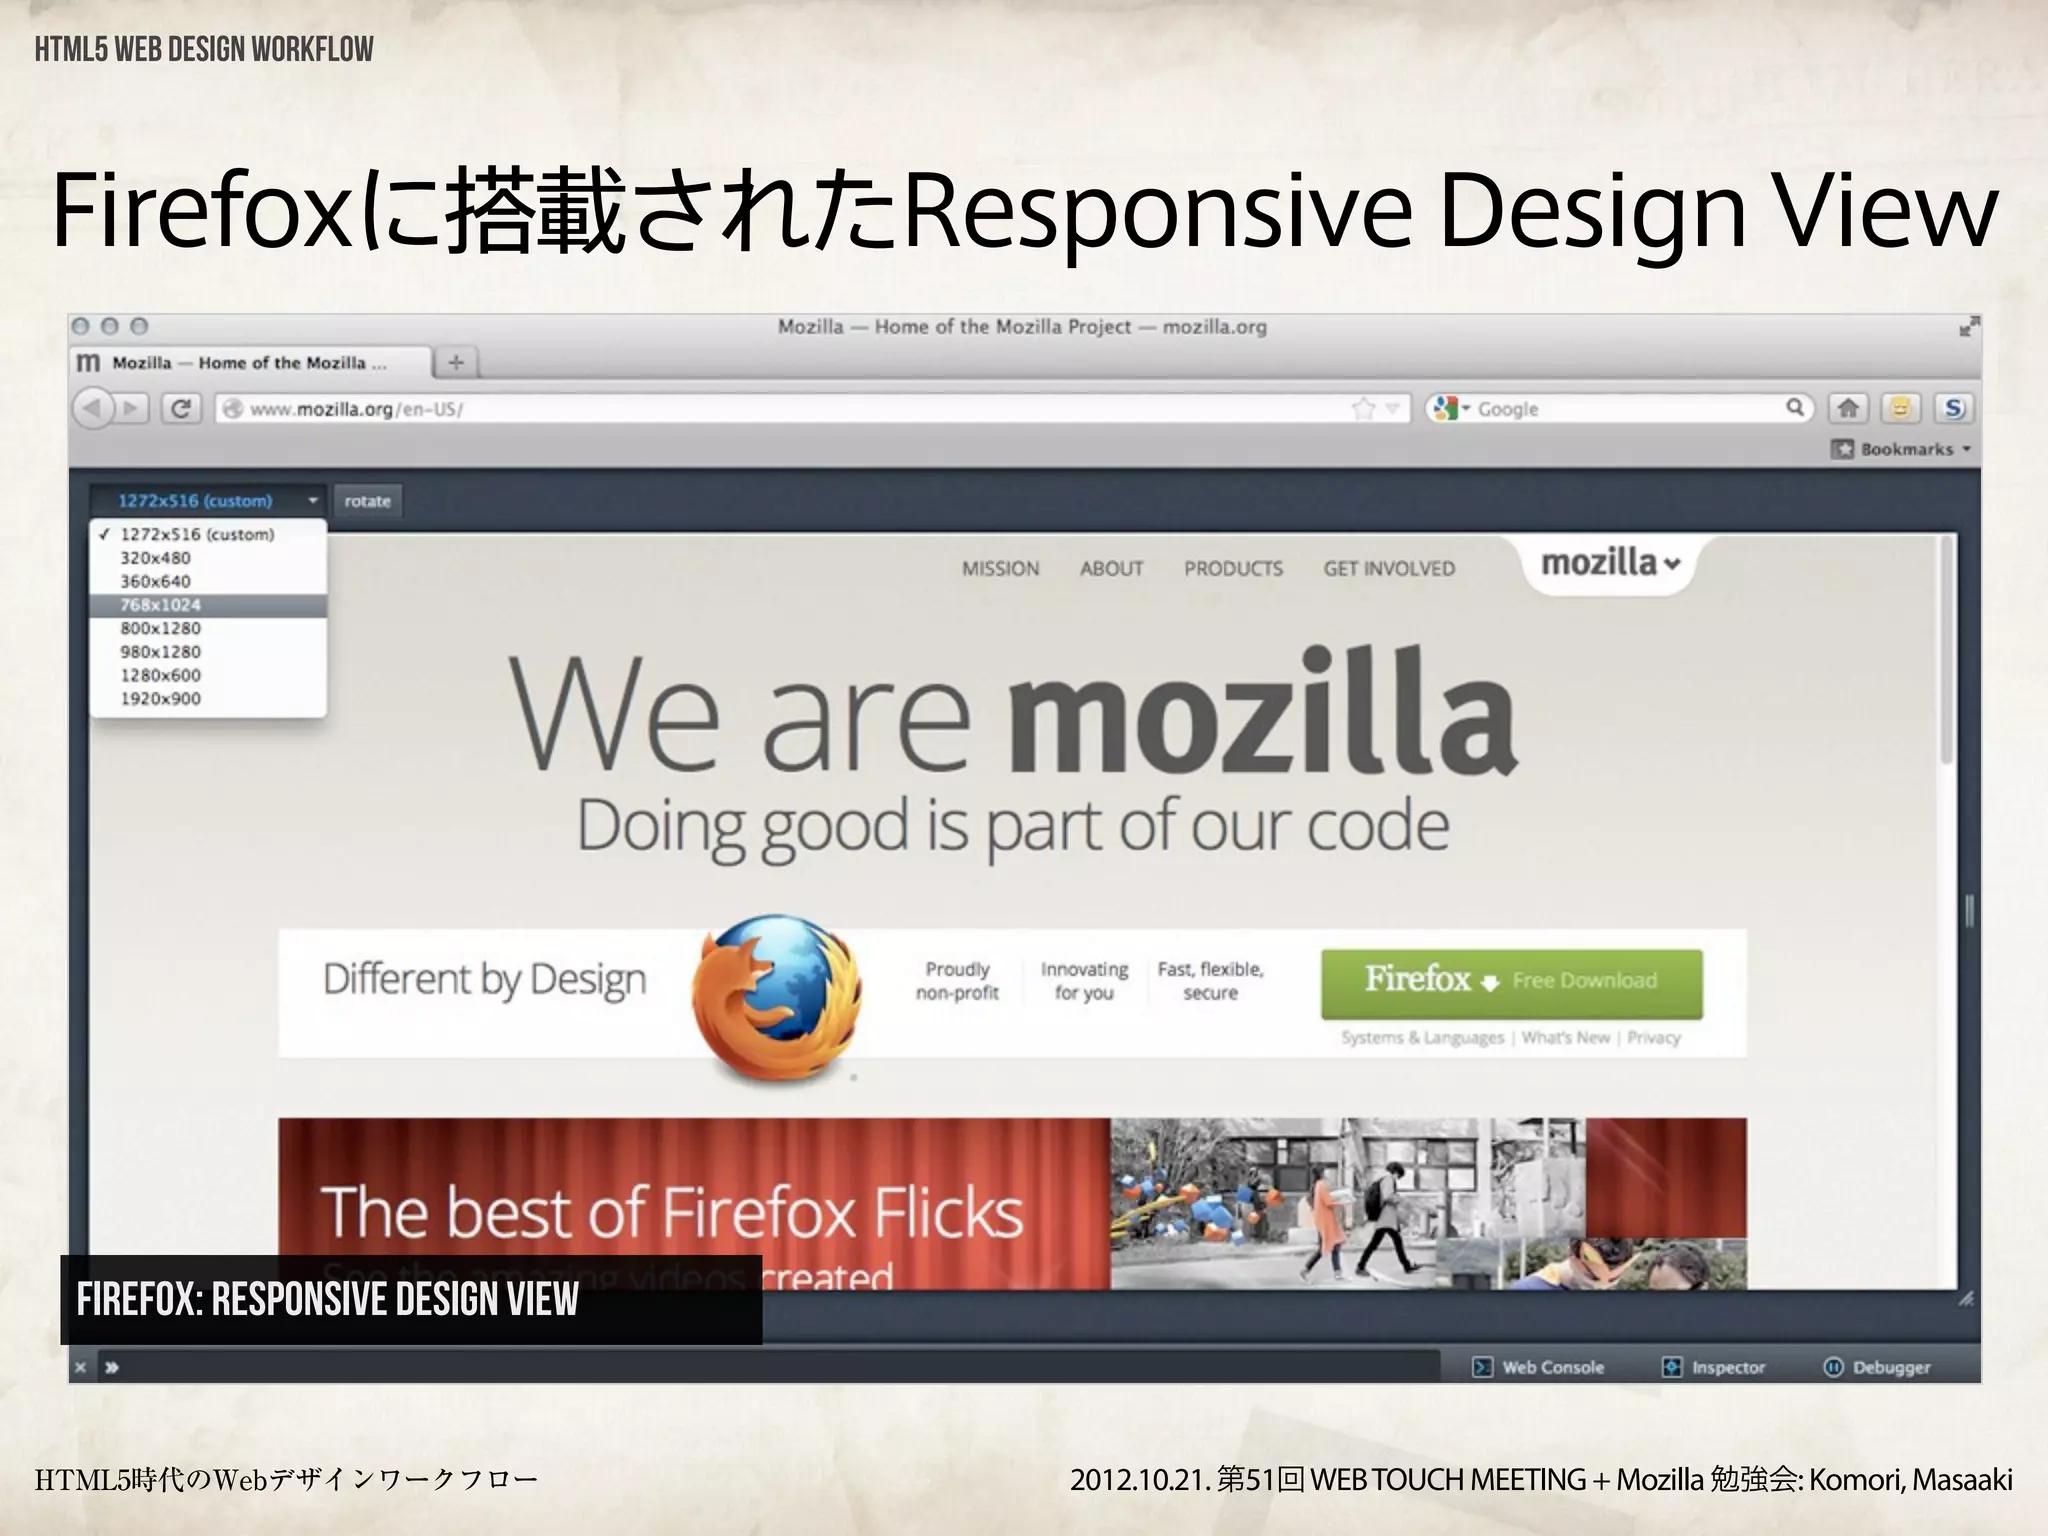Open the Bookmarks menu button
2048x1536 pixels.
coord(1901,449)
